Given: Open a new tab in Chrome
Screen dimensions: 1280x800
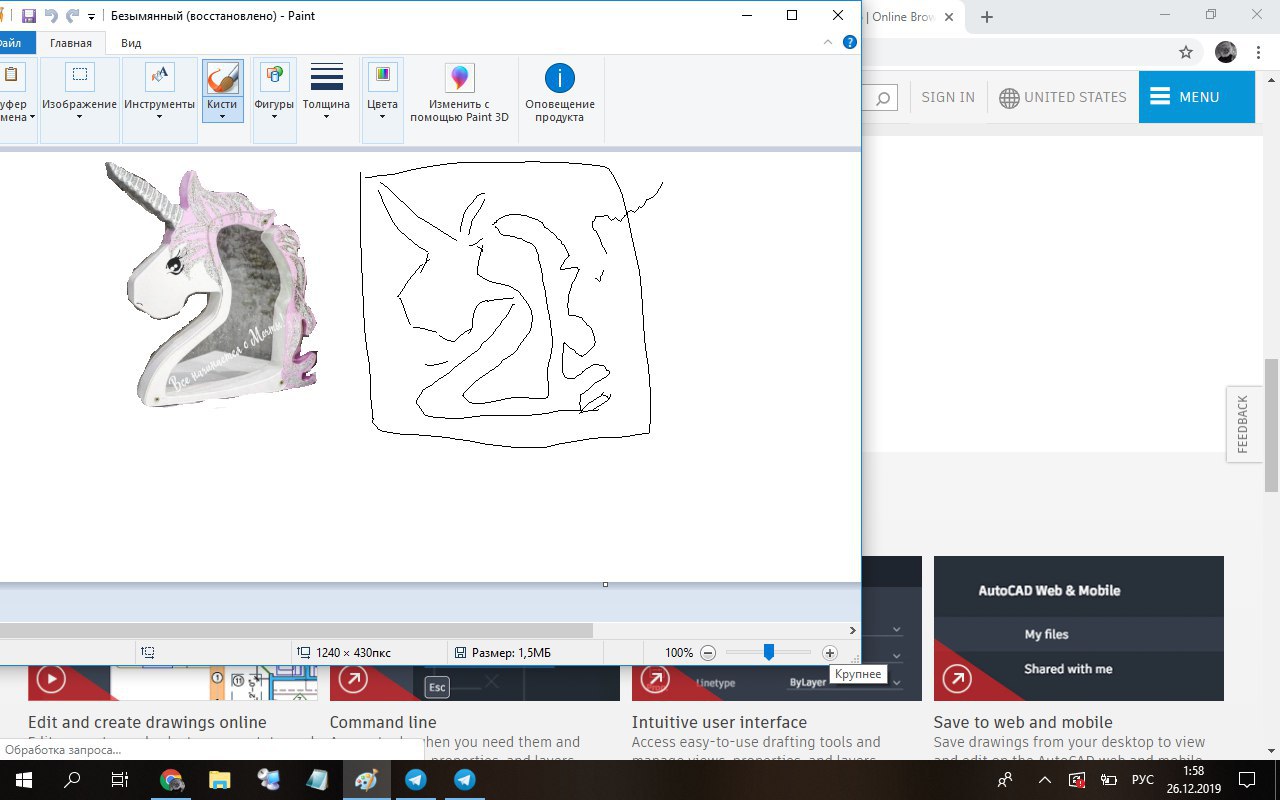Looking at the screenshot, I should pos(987,17).
